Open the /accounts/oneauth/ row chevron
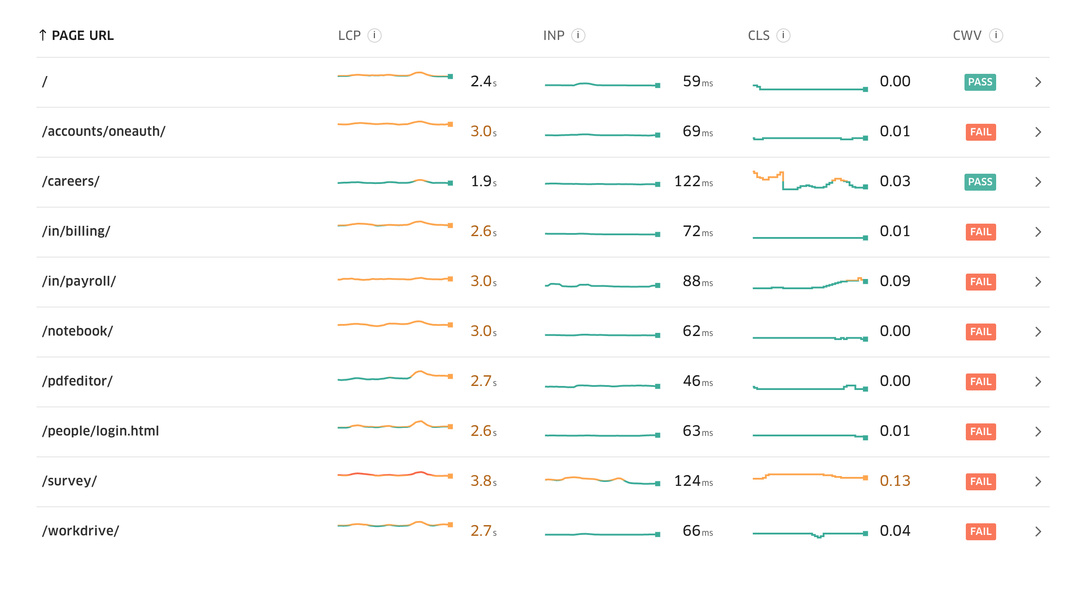Image resolution: width=1088 pixels, height=590 pixels. coord(1038,132)
